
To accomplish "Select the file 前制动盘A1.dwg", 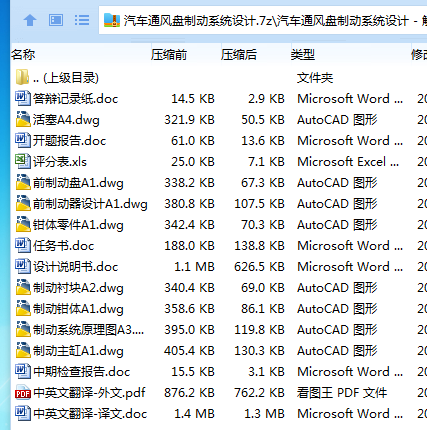I will pos(78,183).
